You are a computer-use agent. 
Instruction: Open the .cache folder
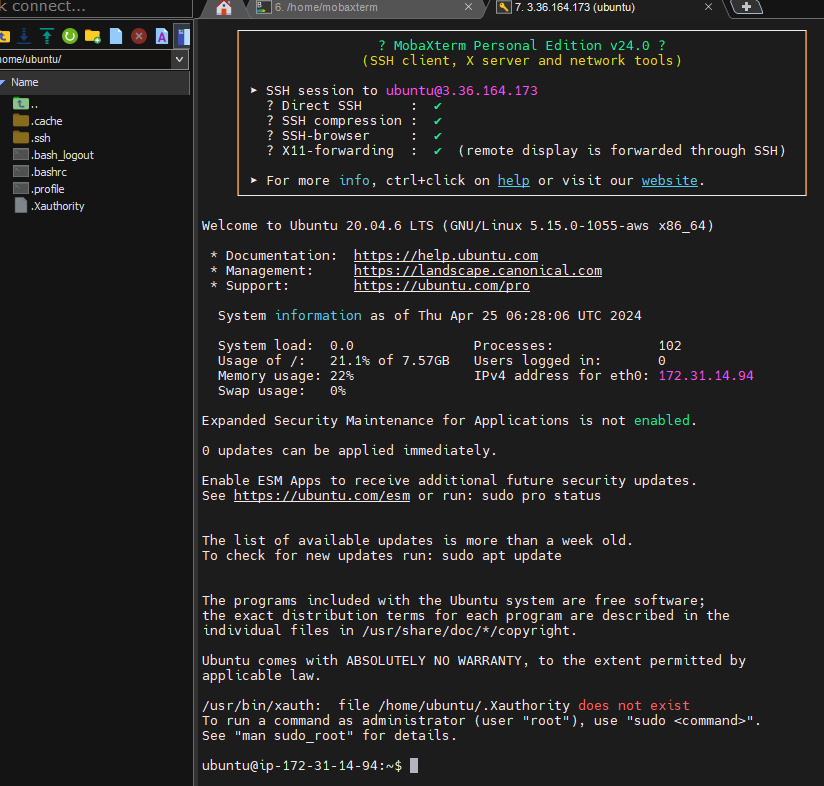[x=38, y=121]
